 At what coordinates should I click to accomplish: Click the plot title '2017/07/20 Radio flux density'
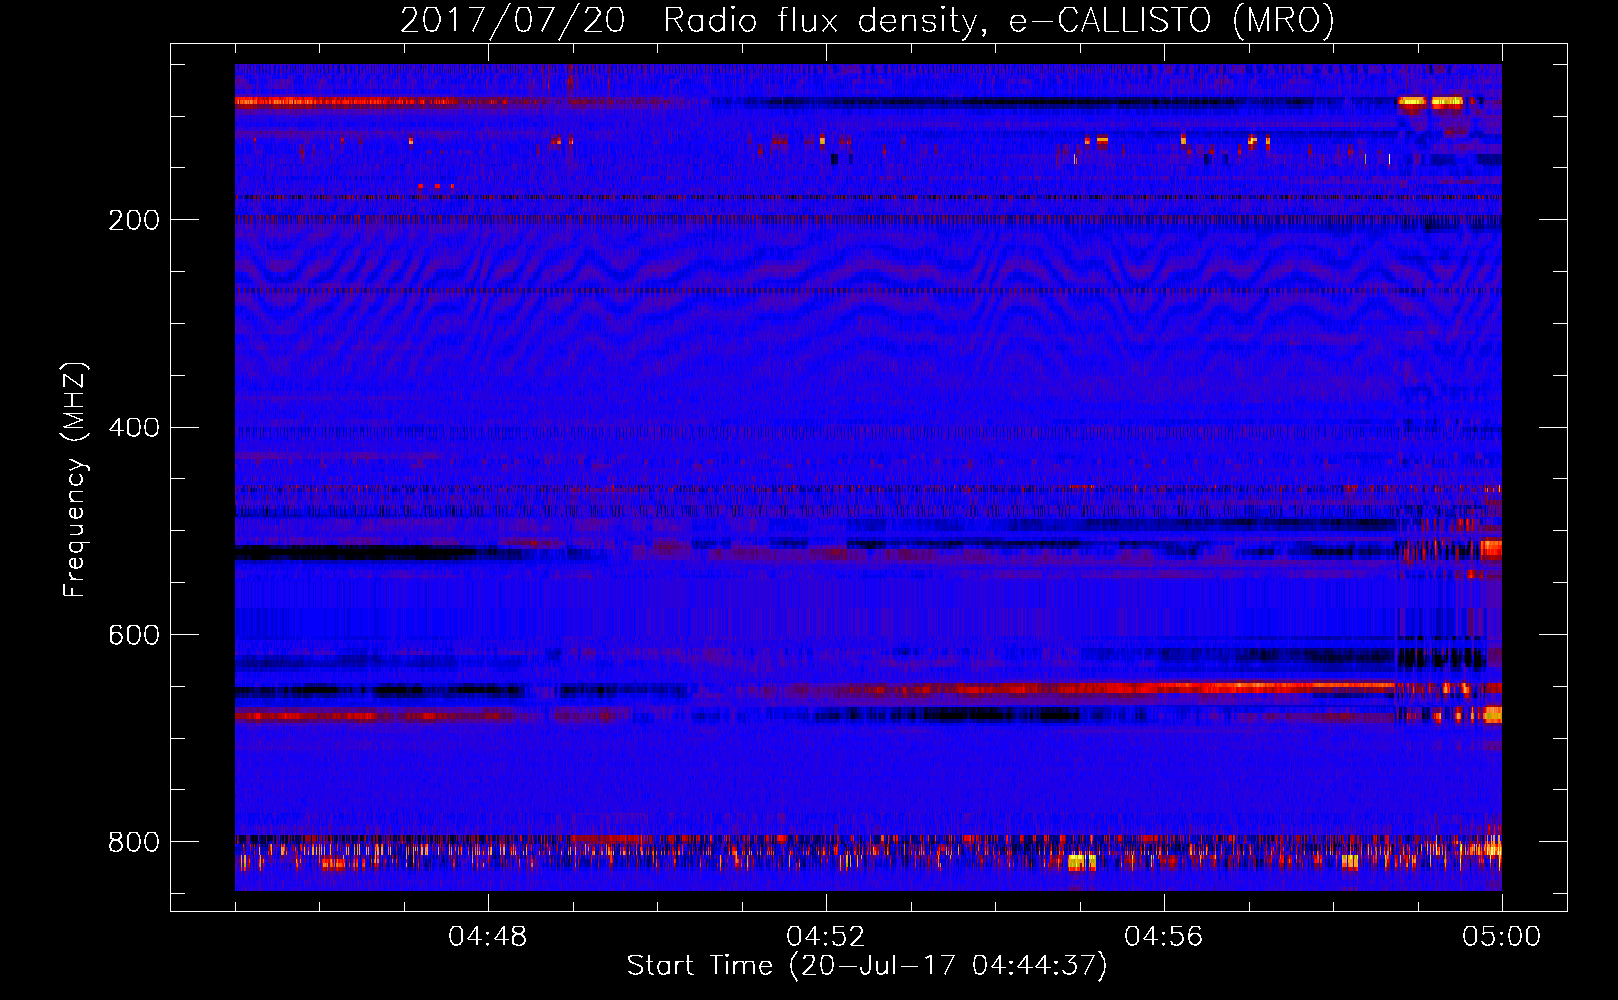(x=867, y=20)
